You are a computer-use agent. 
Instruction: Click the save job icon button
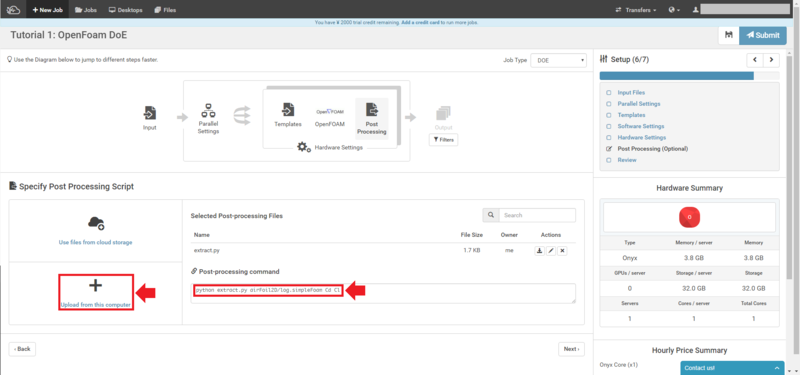729,35
